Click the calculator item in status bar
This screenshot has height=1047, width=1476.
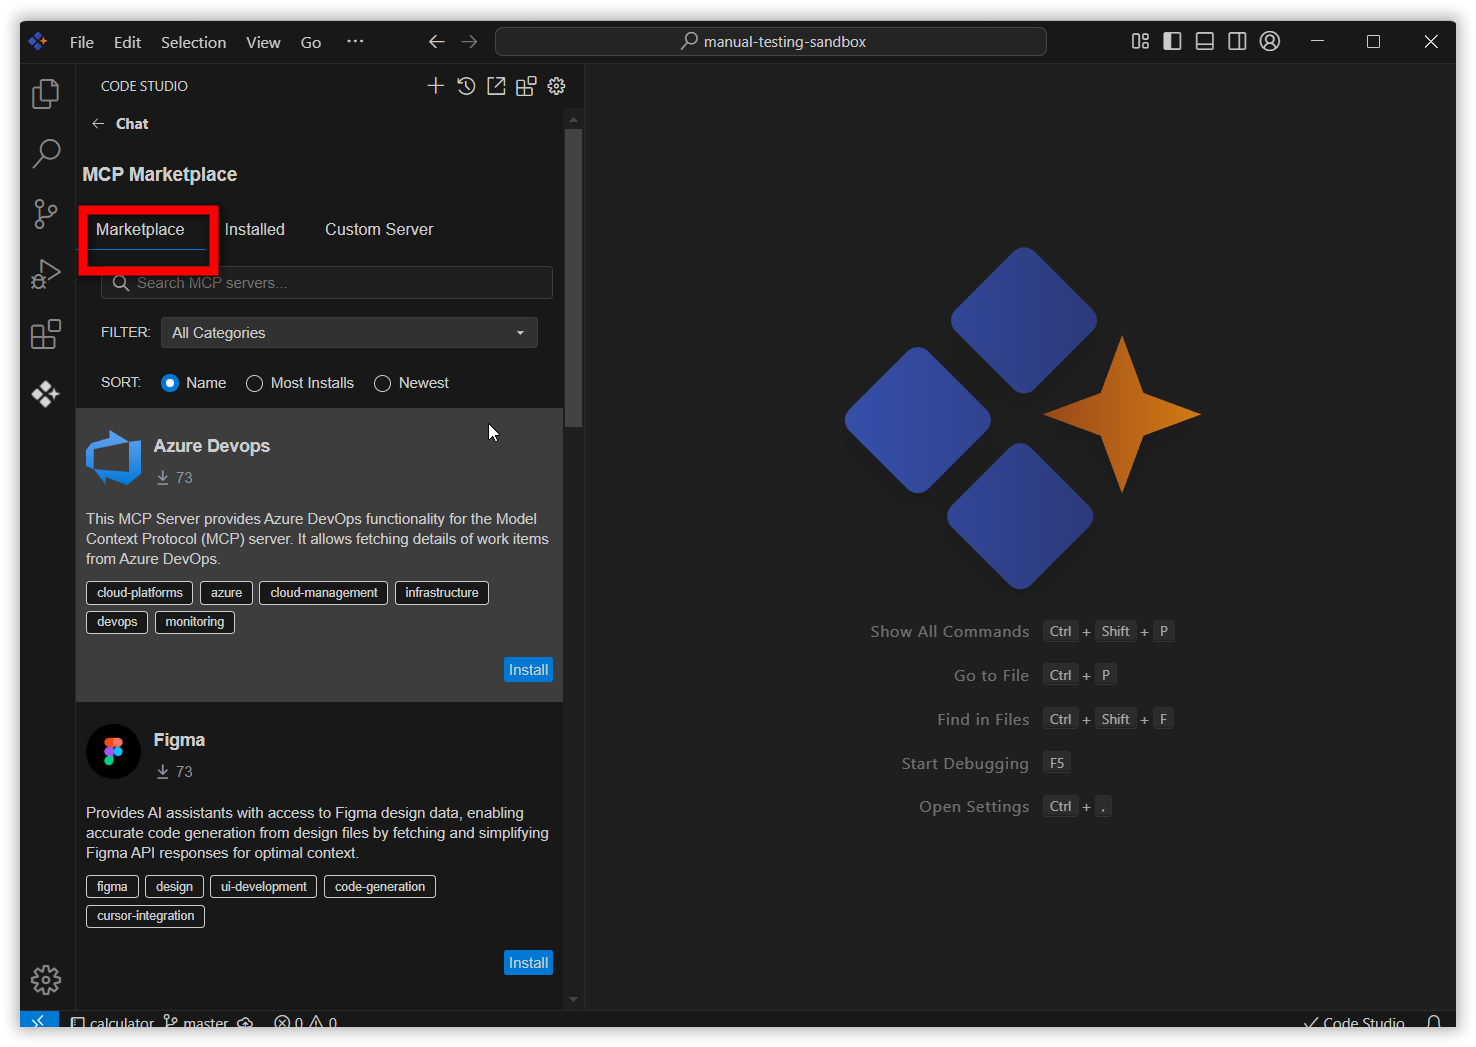point(112,1022)
